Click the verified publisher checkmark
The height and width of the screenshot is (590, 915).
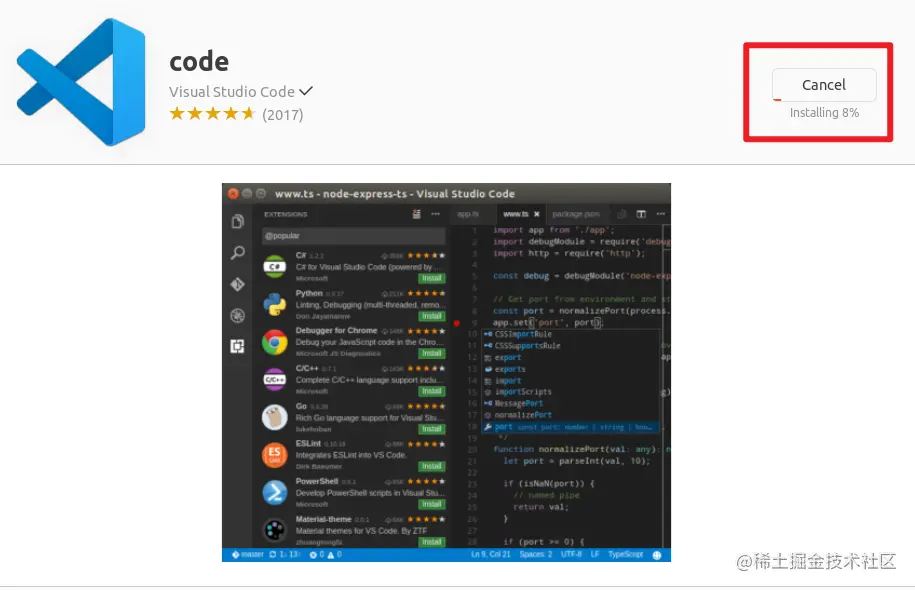click(306, 91)
